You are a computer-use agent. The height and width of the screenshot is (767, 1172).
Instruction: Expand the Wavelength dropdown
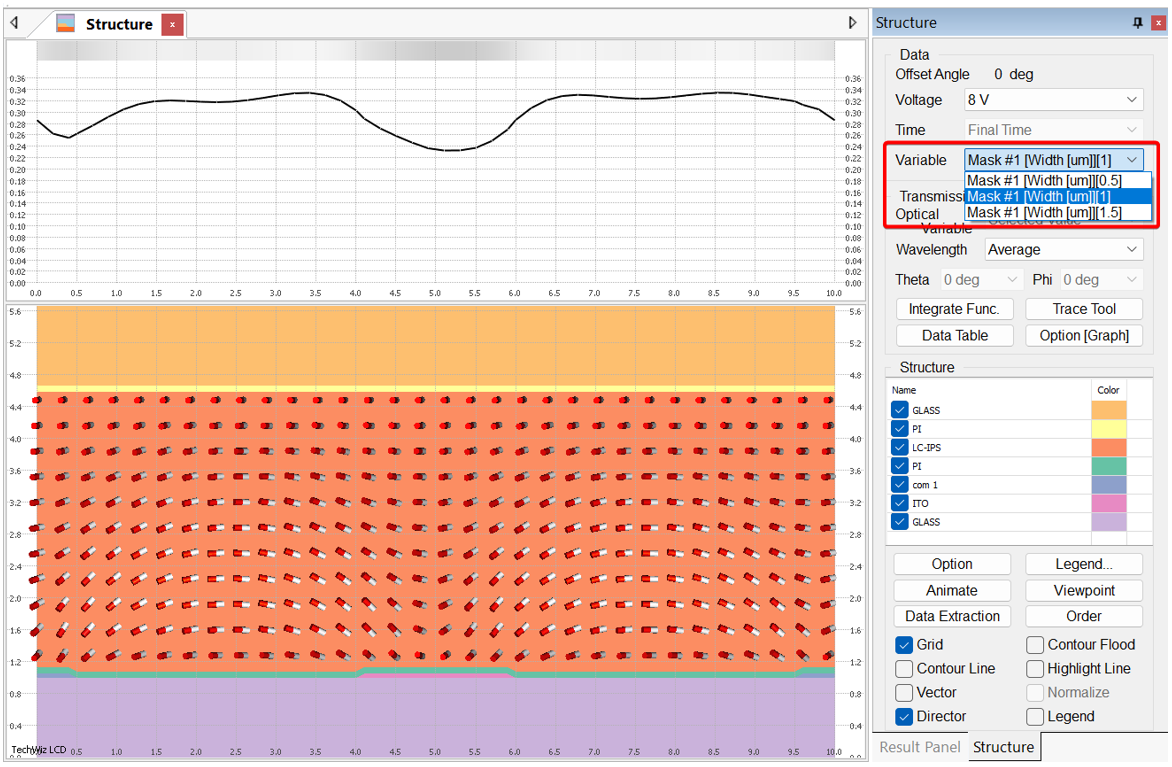click(x=1064, y=250)
